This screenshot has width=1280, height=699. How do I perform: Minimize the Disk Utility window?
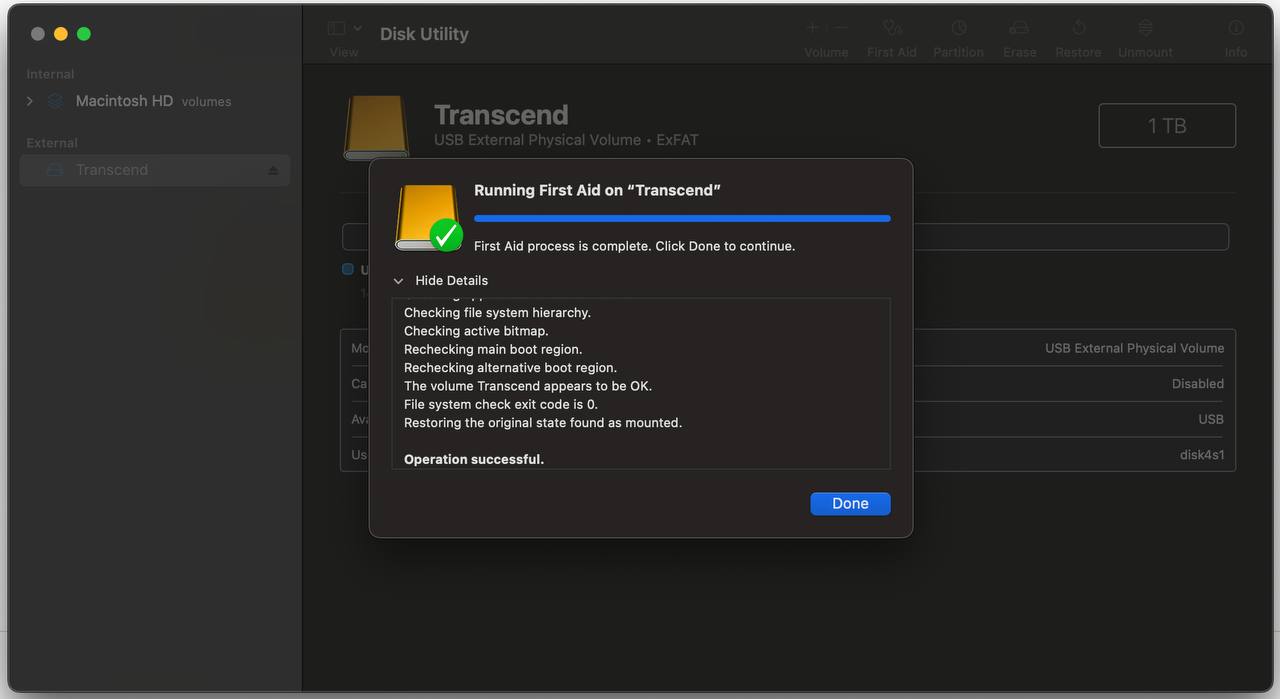point(61,34)
